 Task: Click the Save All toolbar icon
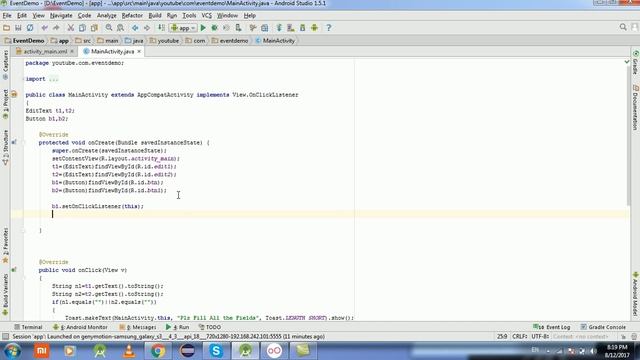[x=18, y=28]
